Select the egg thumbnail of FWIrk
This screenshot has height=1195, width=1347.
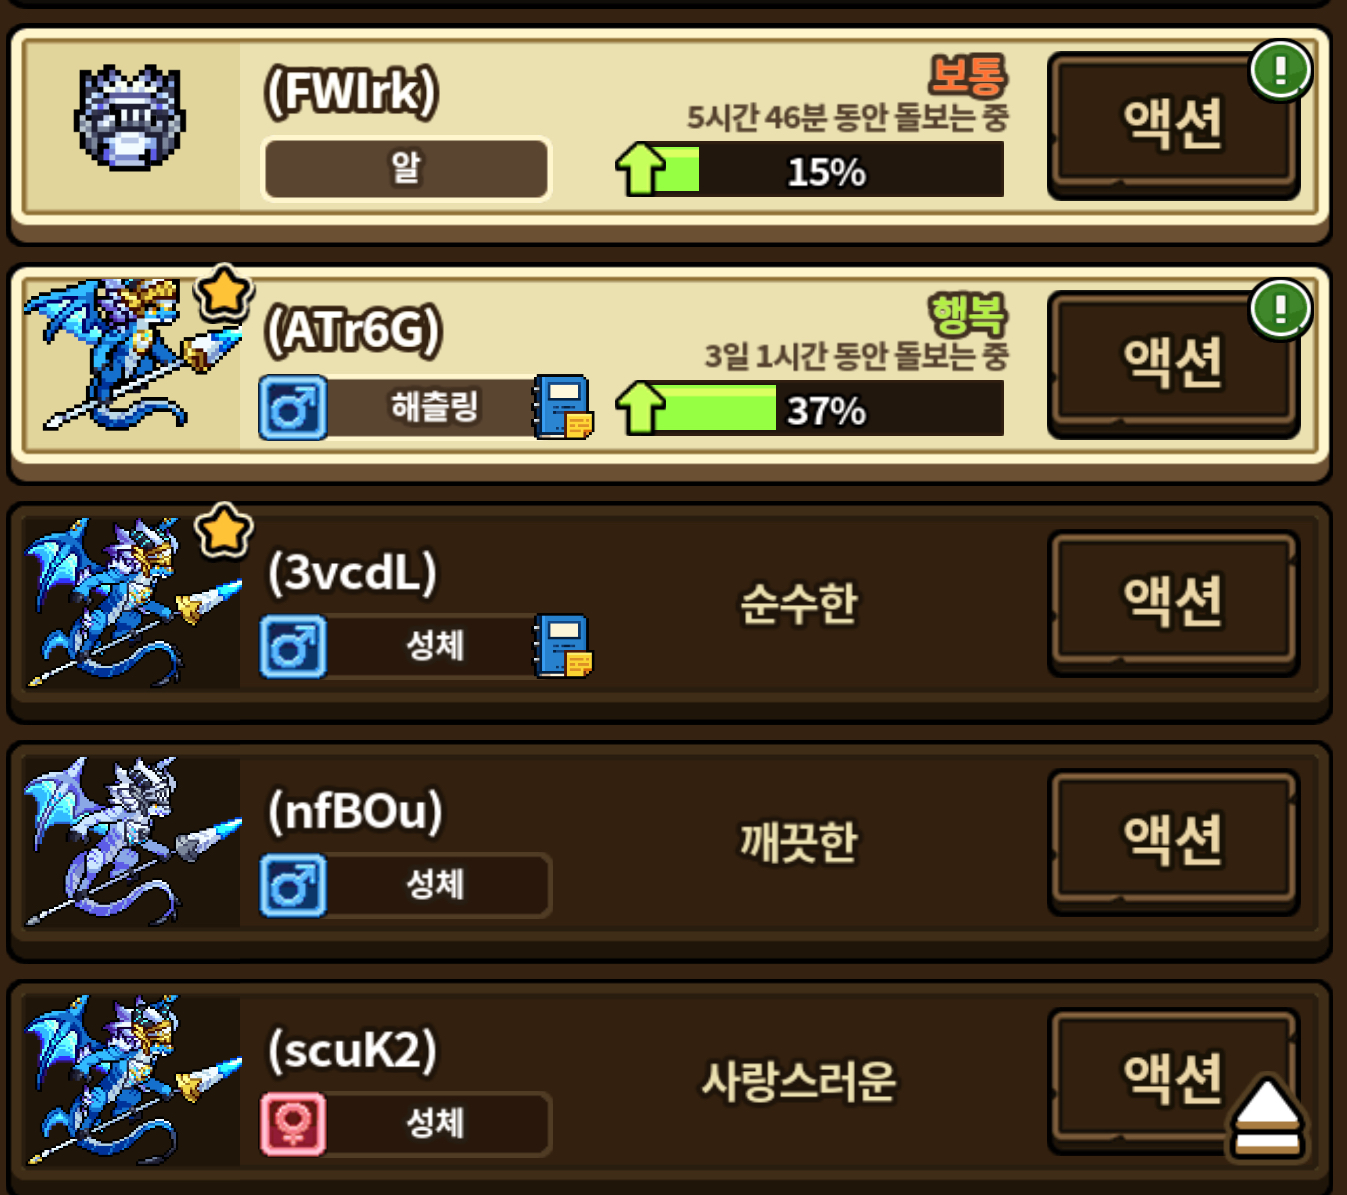pyautogui.click(x=130, y=118)
